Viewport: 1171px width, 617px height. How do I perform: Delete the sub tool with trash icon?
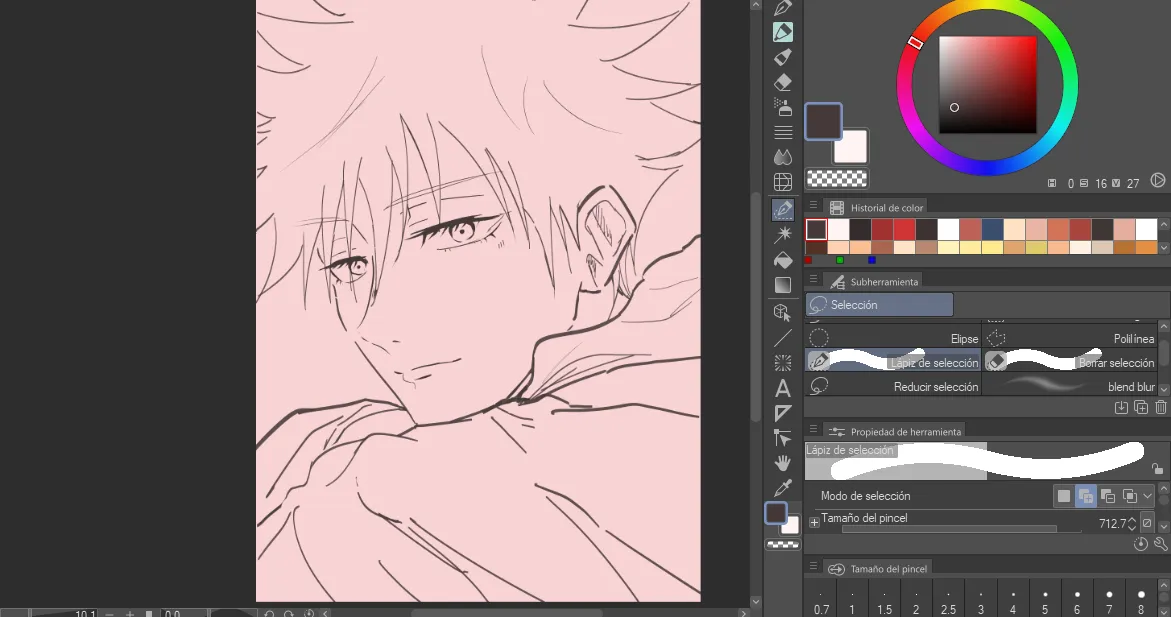(x=1161, y=407)
